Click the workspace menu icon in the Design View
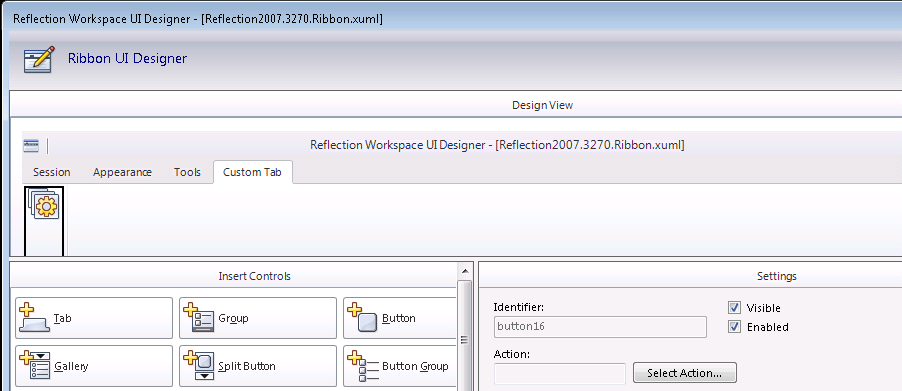902x391 pixels. coord(30,145)
